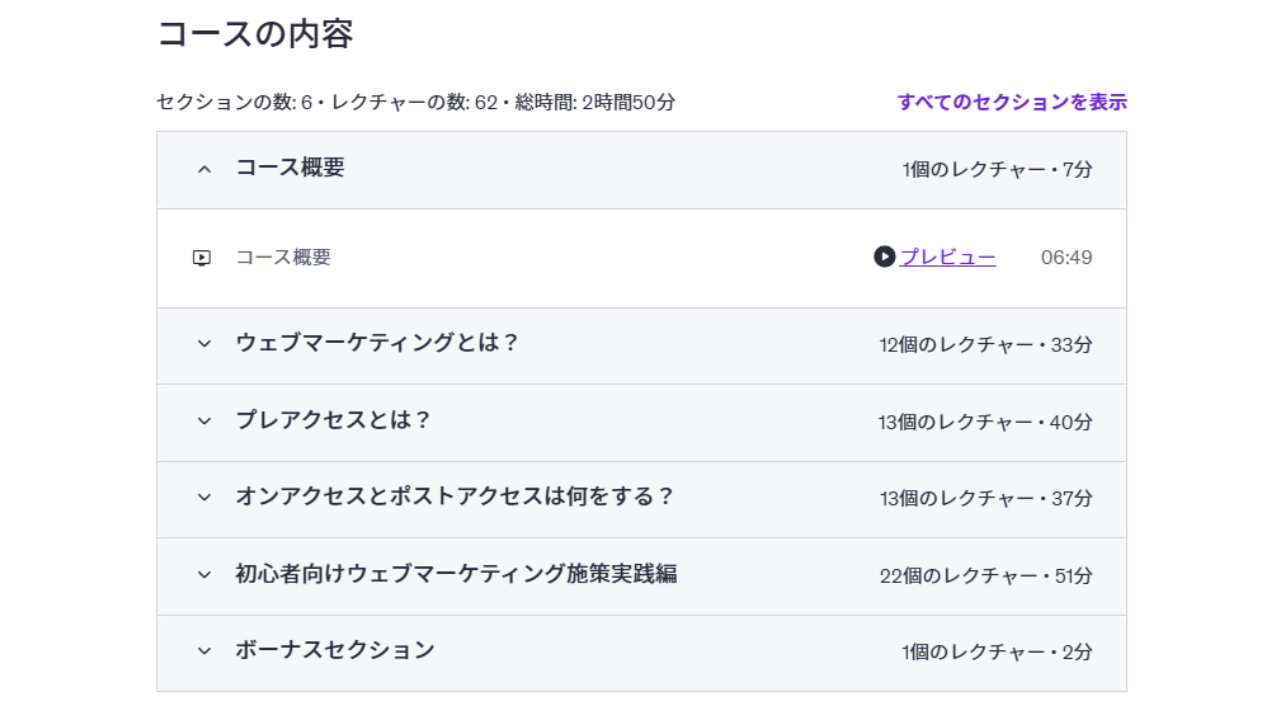Click the プレアクセスとは？ section title
Screen dimensions: 1280x720
click(x=333, y=420)
